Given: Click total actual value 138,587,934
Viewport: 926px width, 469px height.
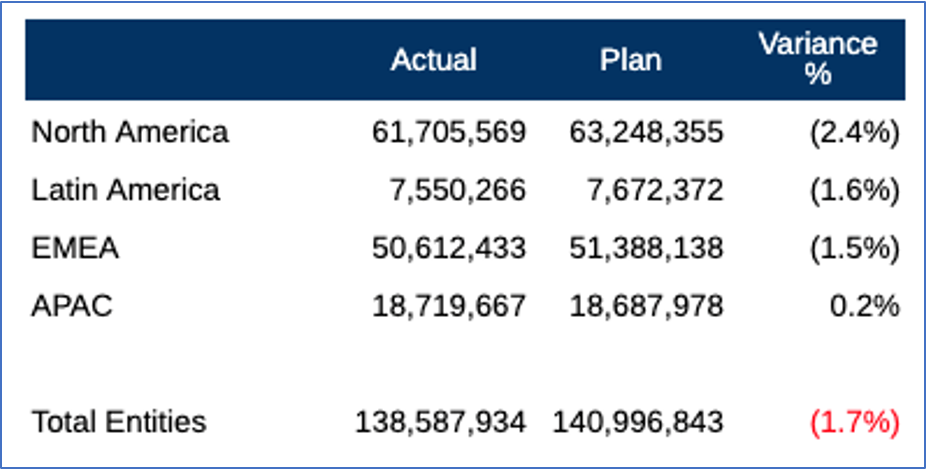Looking at the screenshot, I should [440, 422].
